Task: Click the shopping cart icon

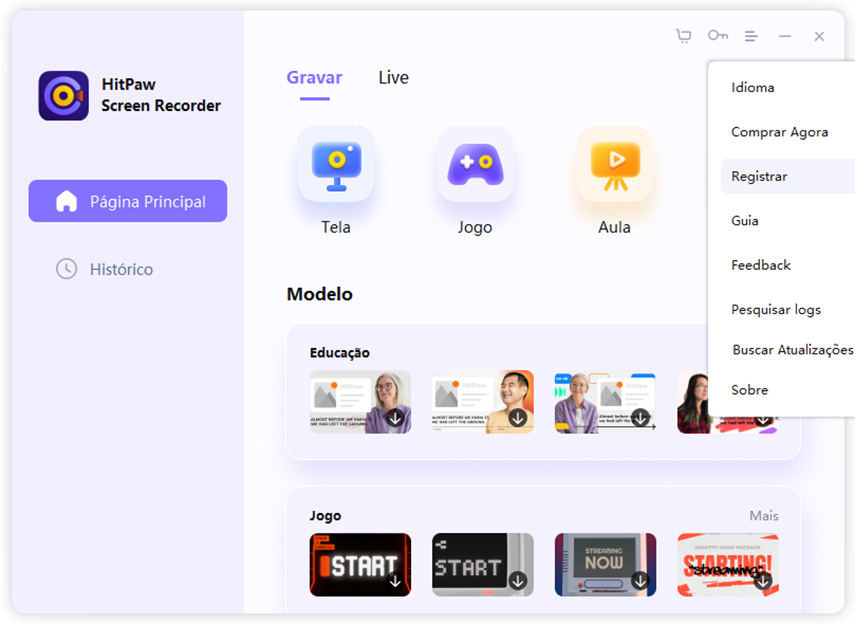Action: (683, 36)
